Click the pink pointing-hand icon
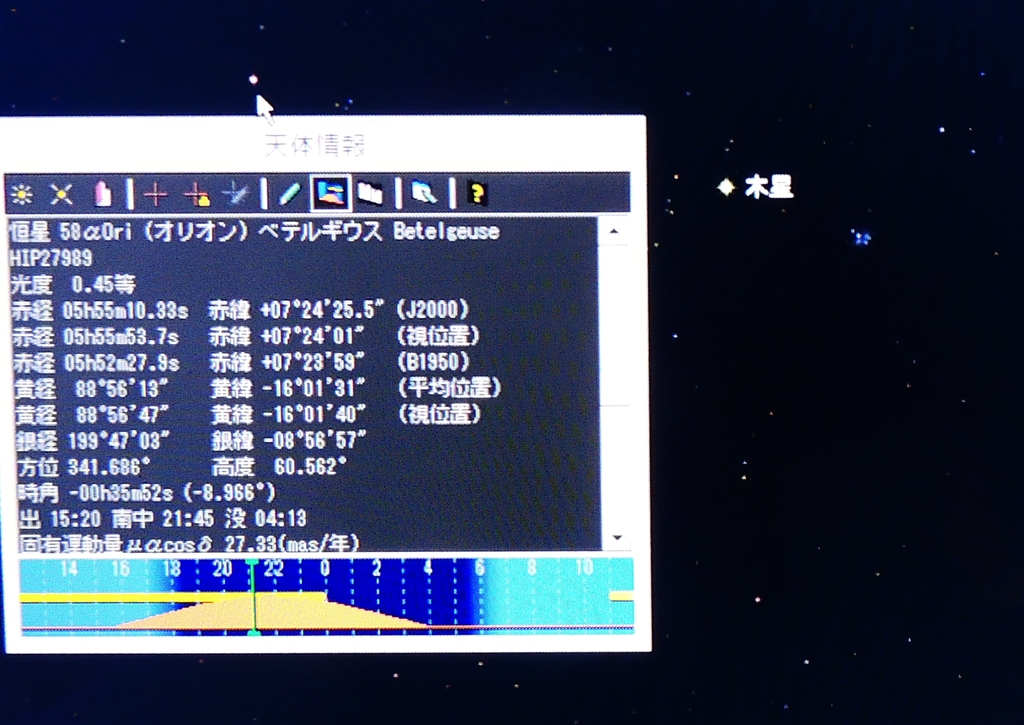 point(103,194)
